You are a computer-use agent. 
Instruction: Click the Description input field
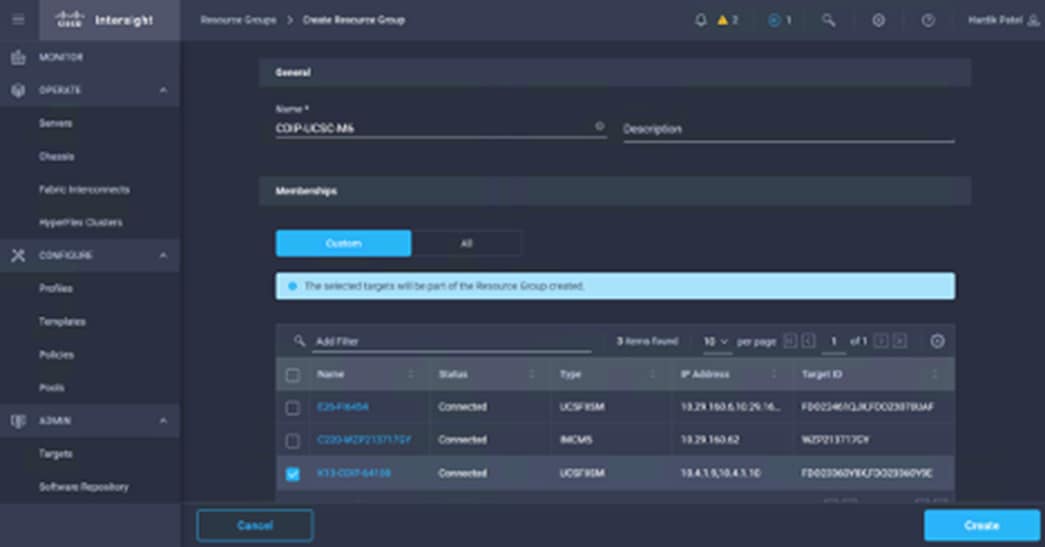(x=788, y=129)
